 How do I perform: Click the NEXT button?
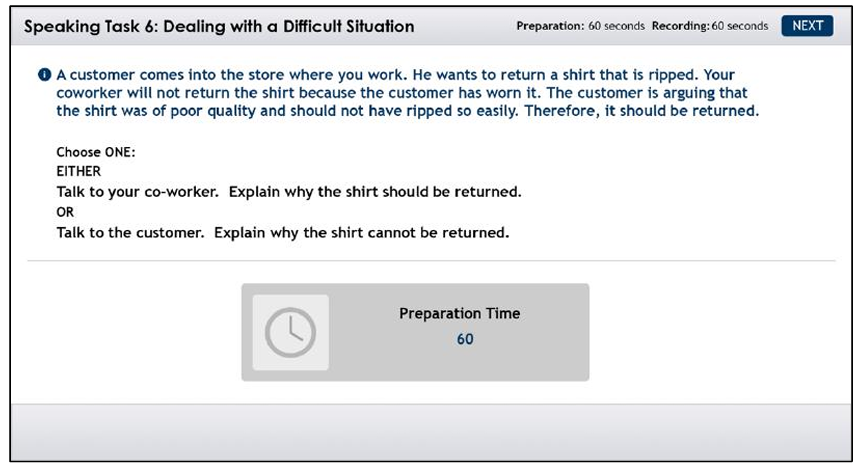[807, 25]
